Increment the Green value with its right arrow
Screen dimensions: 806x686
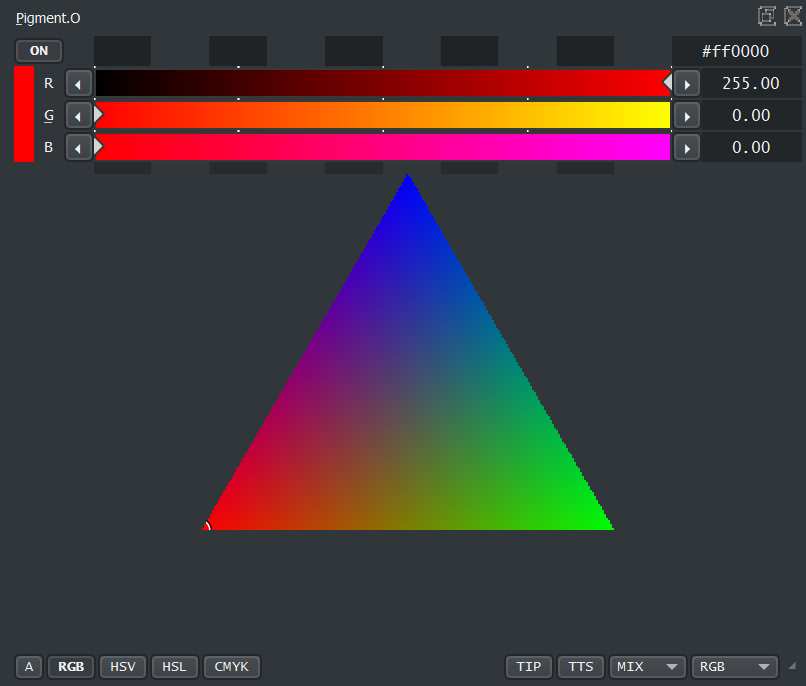[686, 115]
